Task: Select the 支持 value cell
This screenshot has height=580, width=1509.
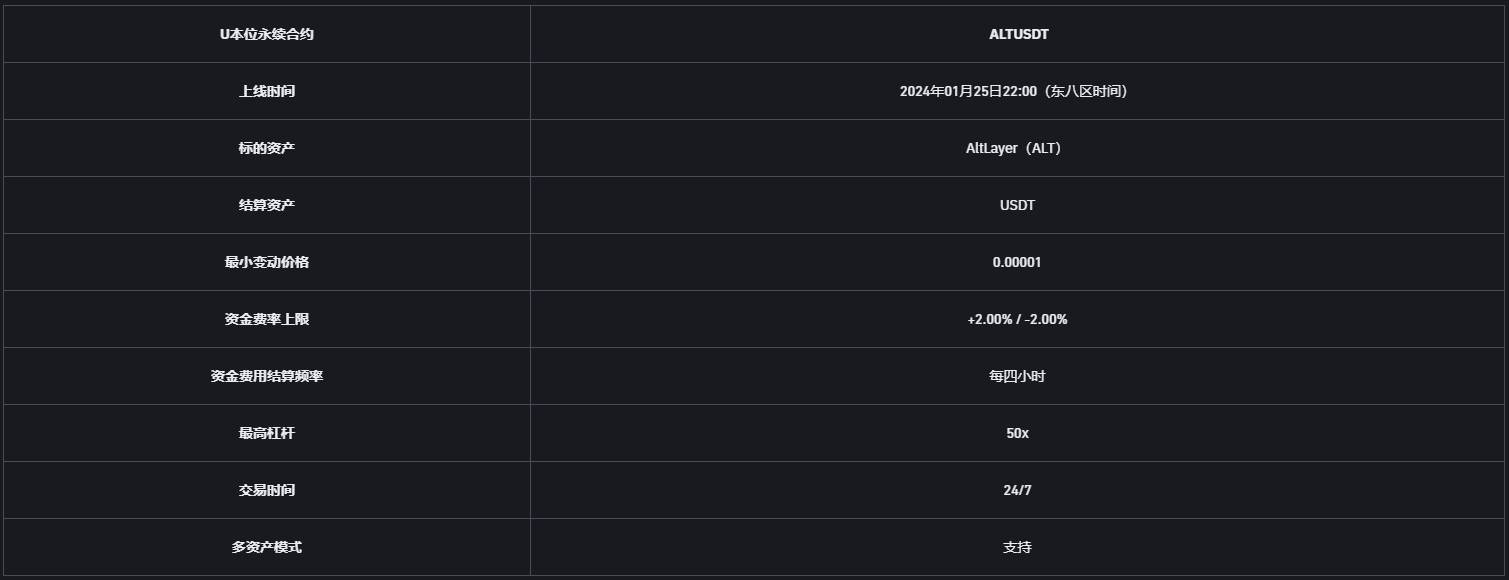Action: click(x=1017, y=547)
